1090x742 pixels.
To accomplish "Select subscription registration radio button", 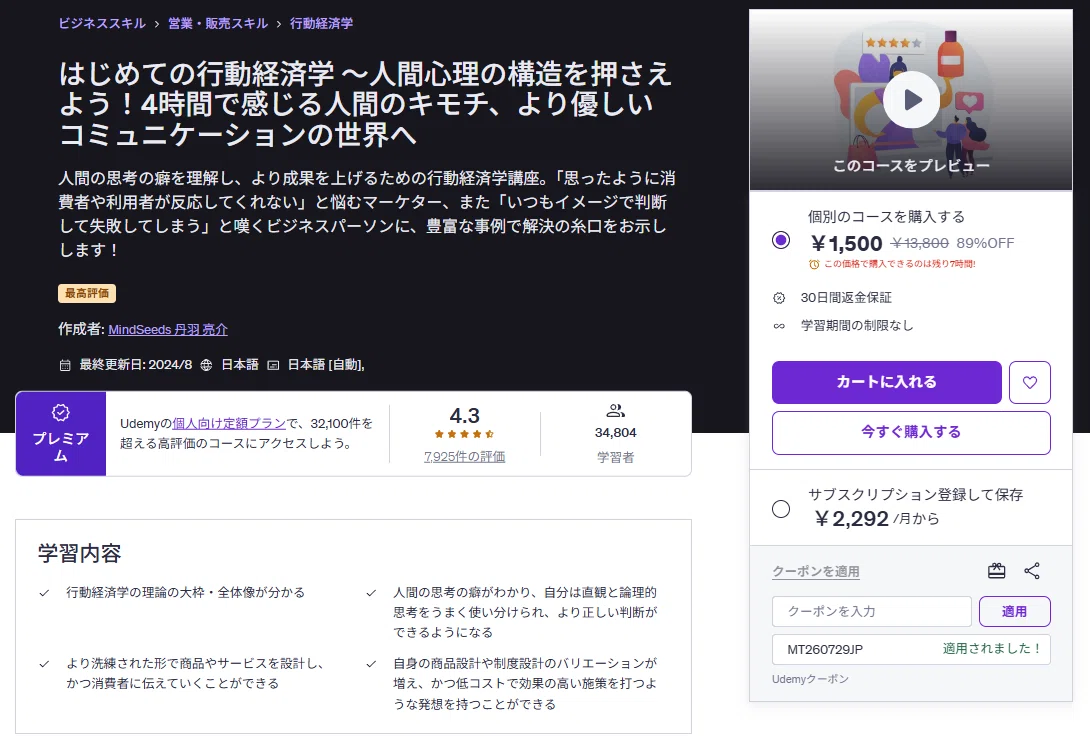I will 781,509.
